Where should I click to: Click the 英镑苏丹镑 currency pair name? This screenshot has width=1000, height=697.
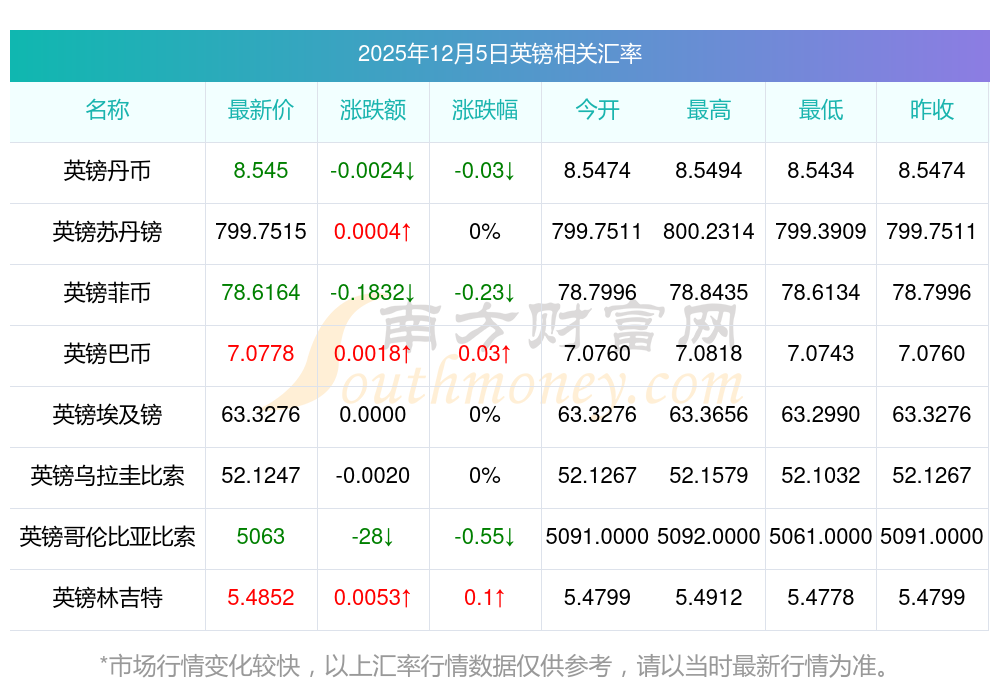(107, 232)
